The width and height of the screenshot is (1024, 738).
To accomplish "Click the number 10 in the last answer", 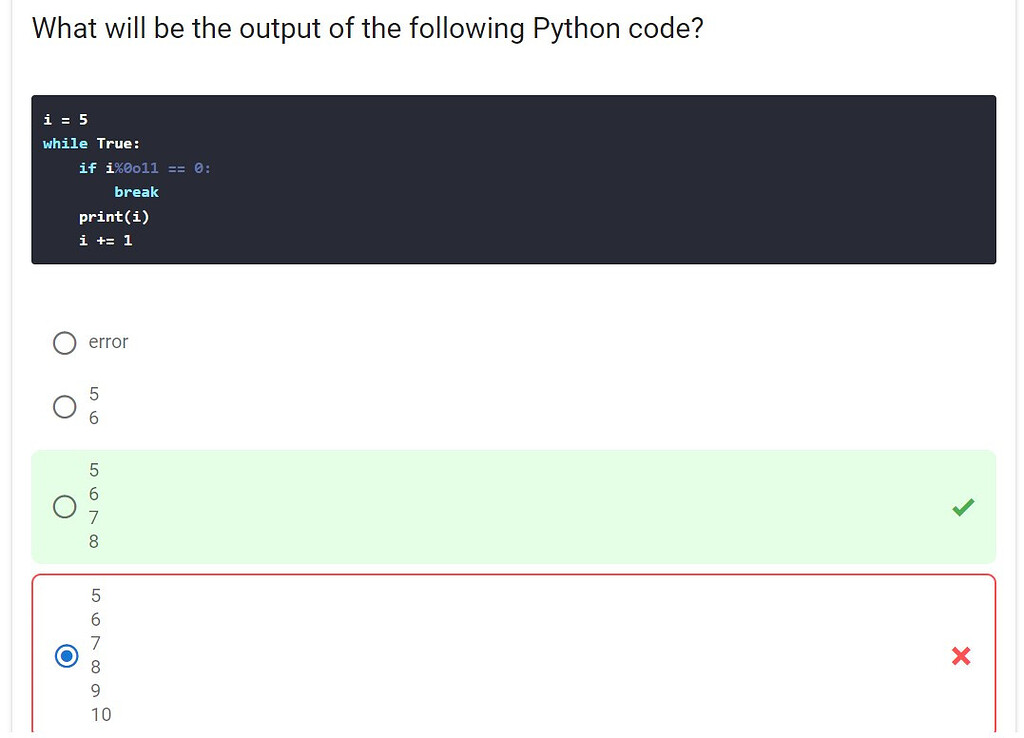I will pos(100,714).
